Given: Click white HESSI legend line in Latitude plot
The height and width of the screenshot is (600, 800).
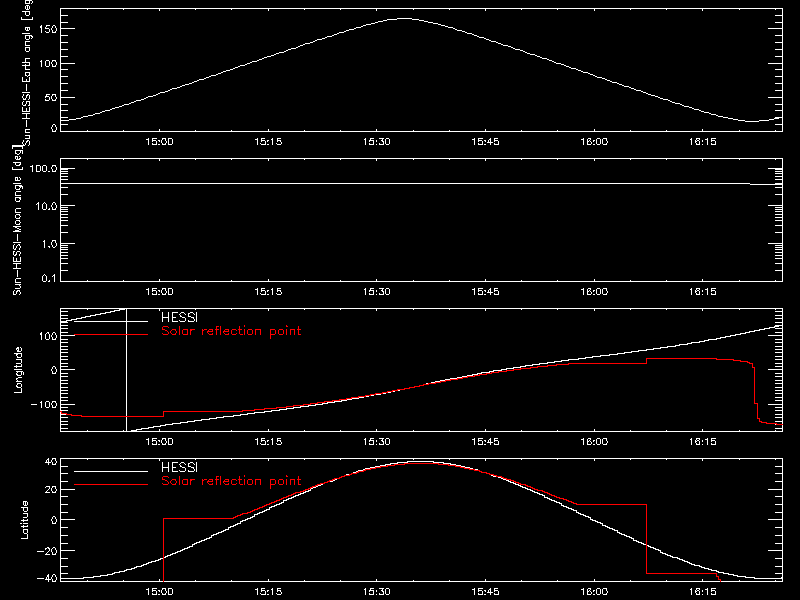Looking at the screenshot, I should [x=111, y=471].
